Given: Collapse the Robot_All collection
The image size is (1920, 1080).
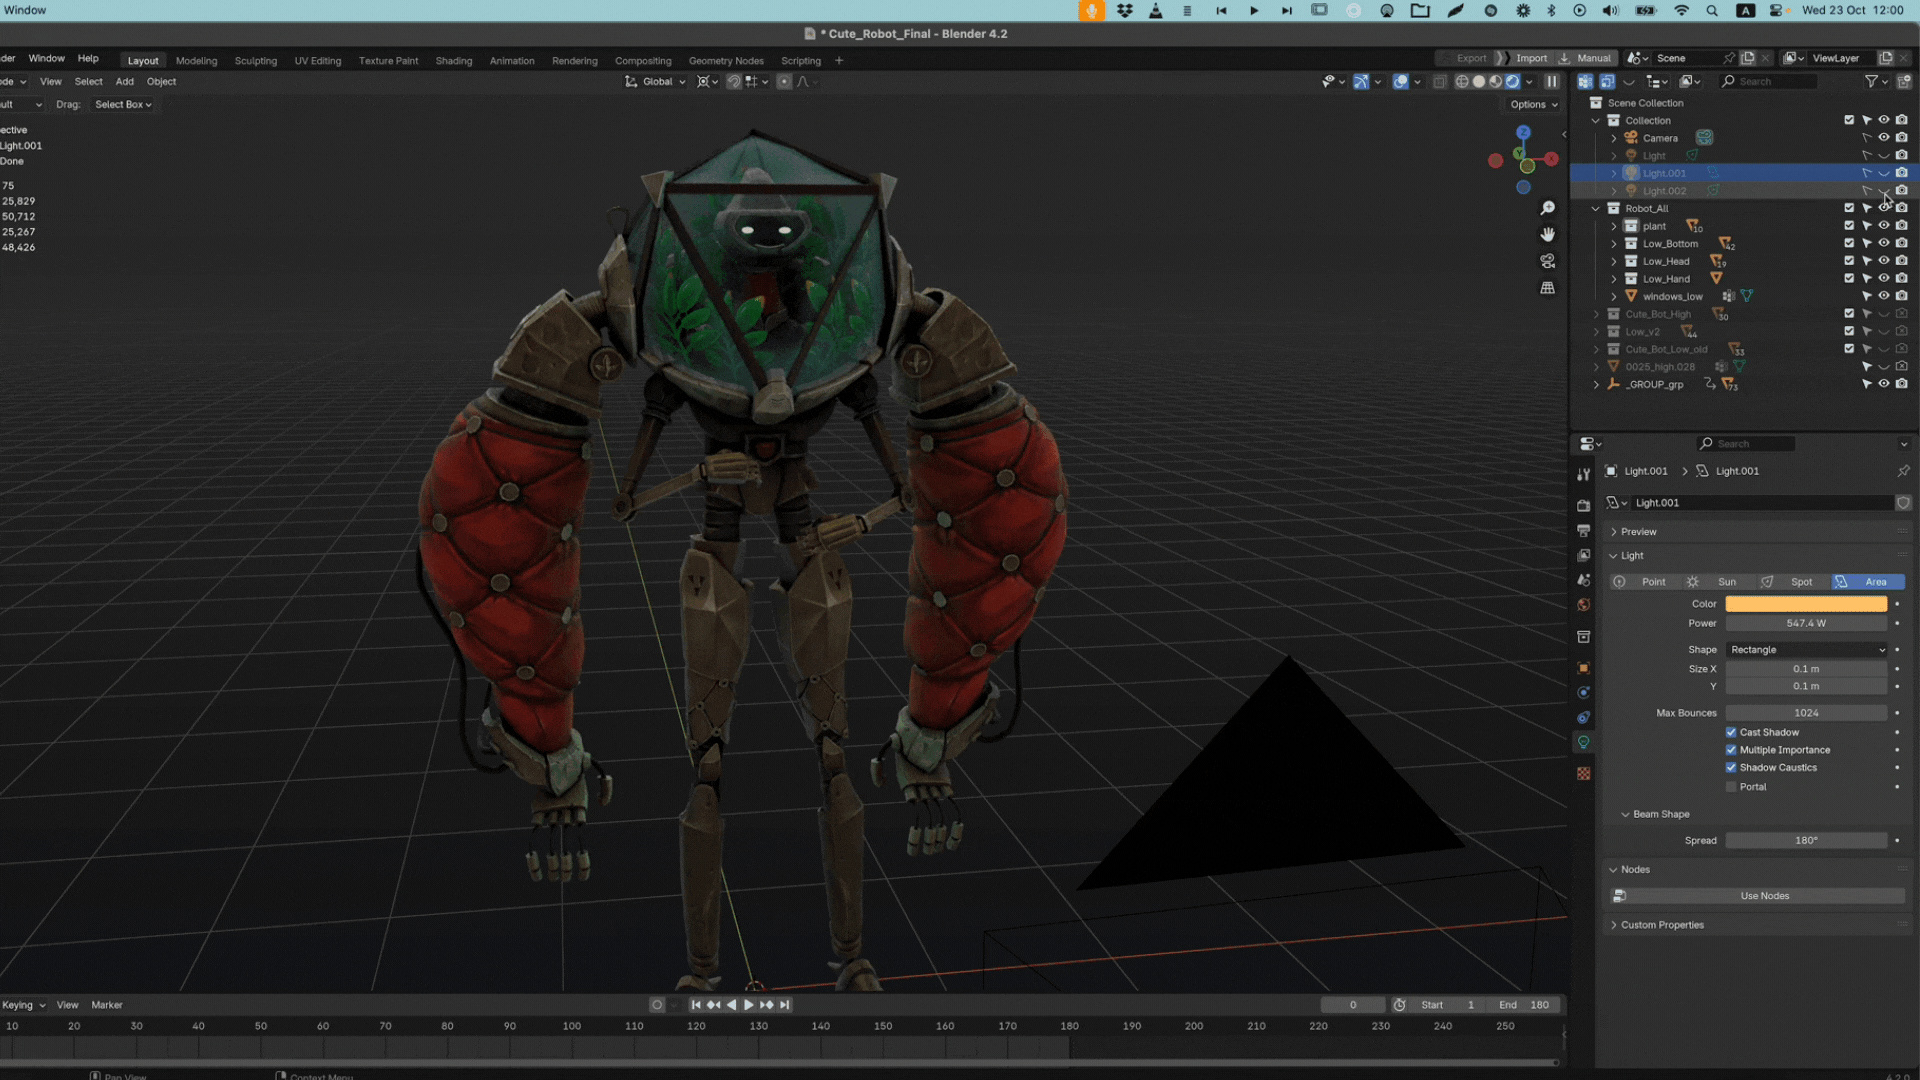Looking at the screenshot, I should [x=1596, y=209].
